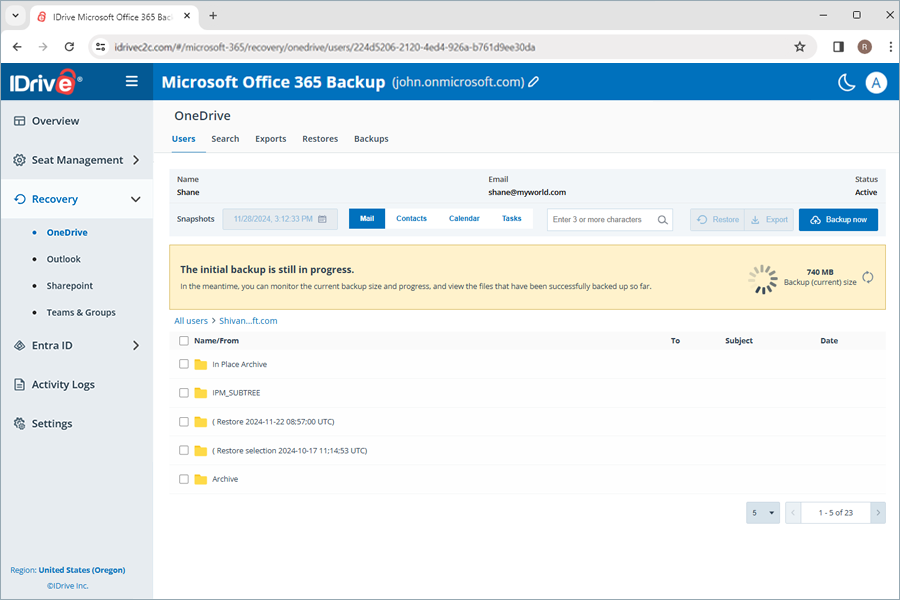This screenshot has height=600, width=900.
Task: Open the rows-per-page dropdown
Action: coord(763,513)
